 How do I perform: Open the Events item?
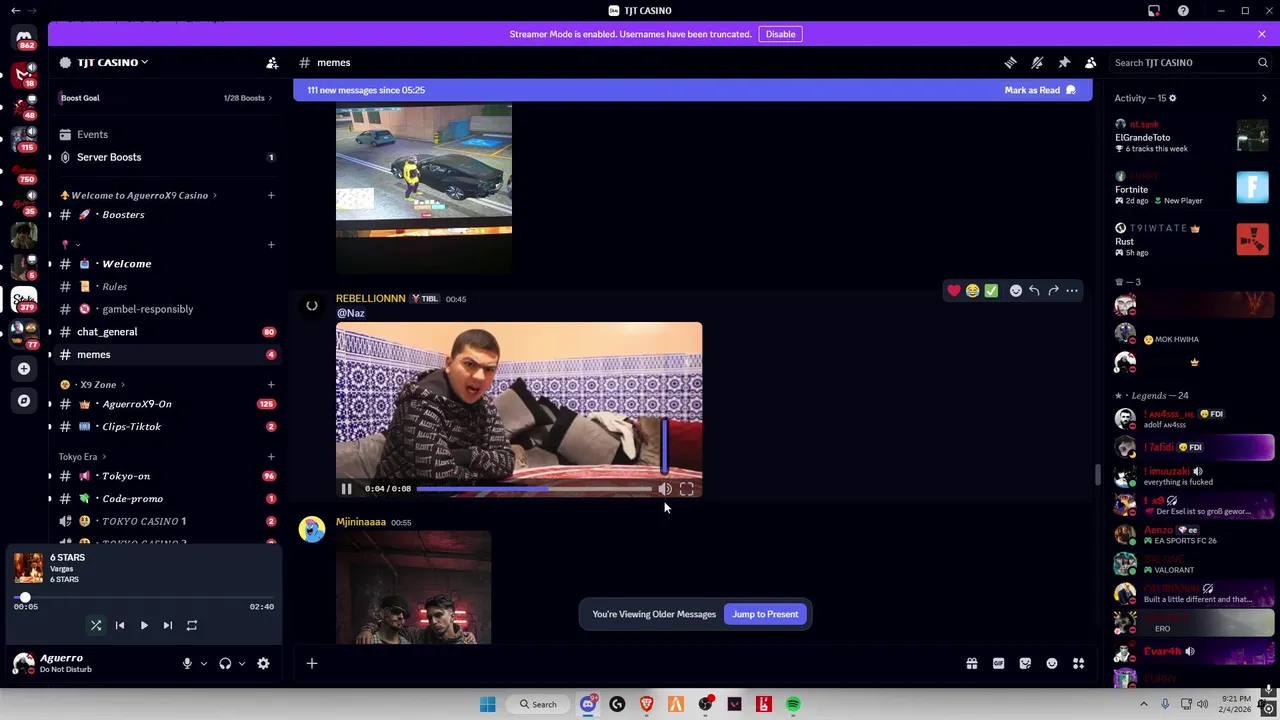tap(165, 134)
